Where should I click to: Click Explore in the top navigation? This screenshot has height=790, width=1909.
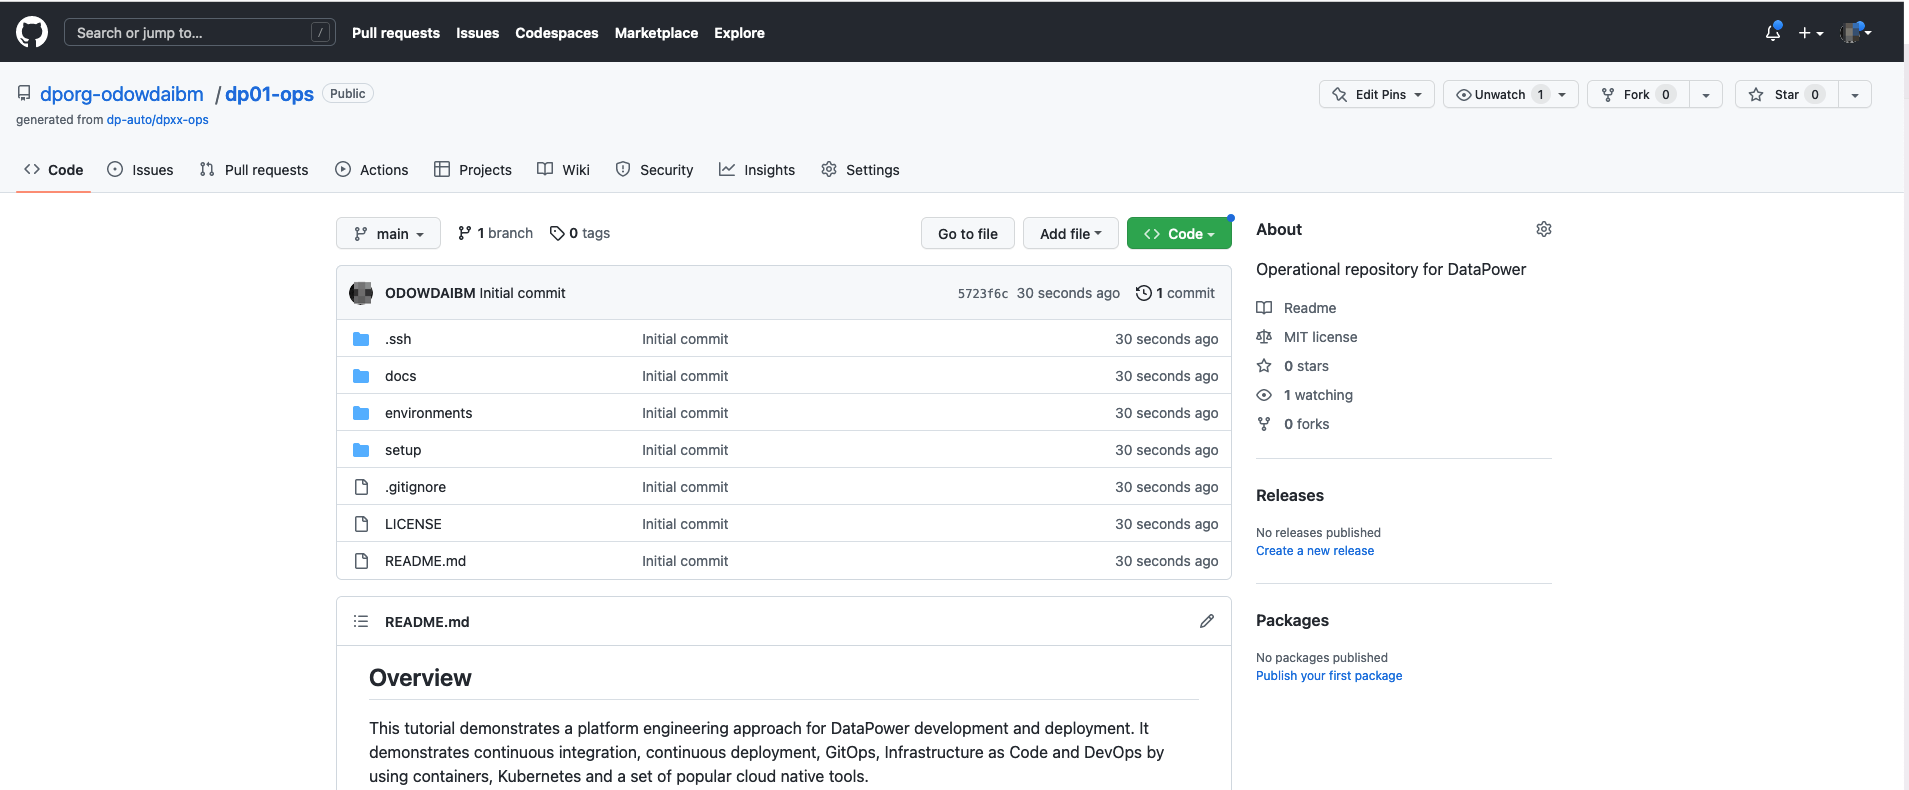coord(739,33)
